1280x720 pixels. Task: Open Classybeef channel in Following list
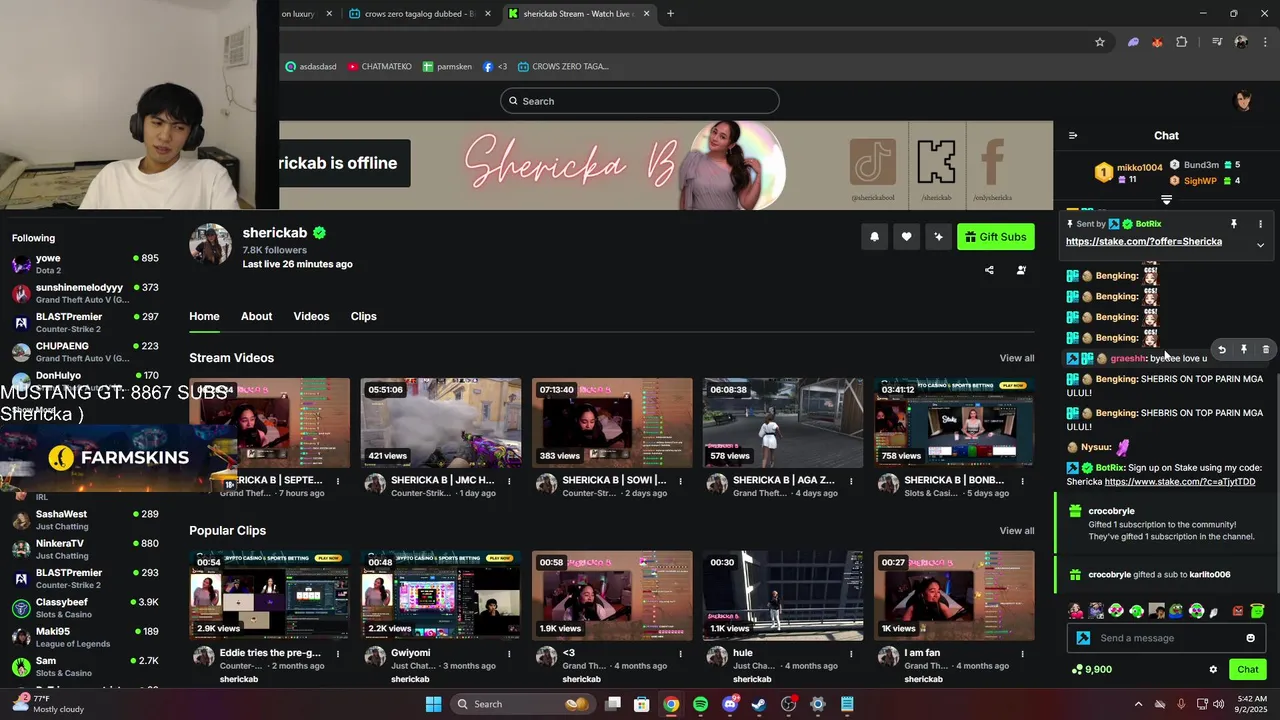[85, 608]
